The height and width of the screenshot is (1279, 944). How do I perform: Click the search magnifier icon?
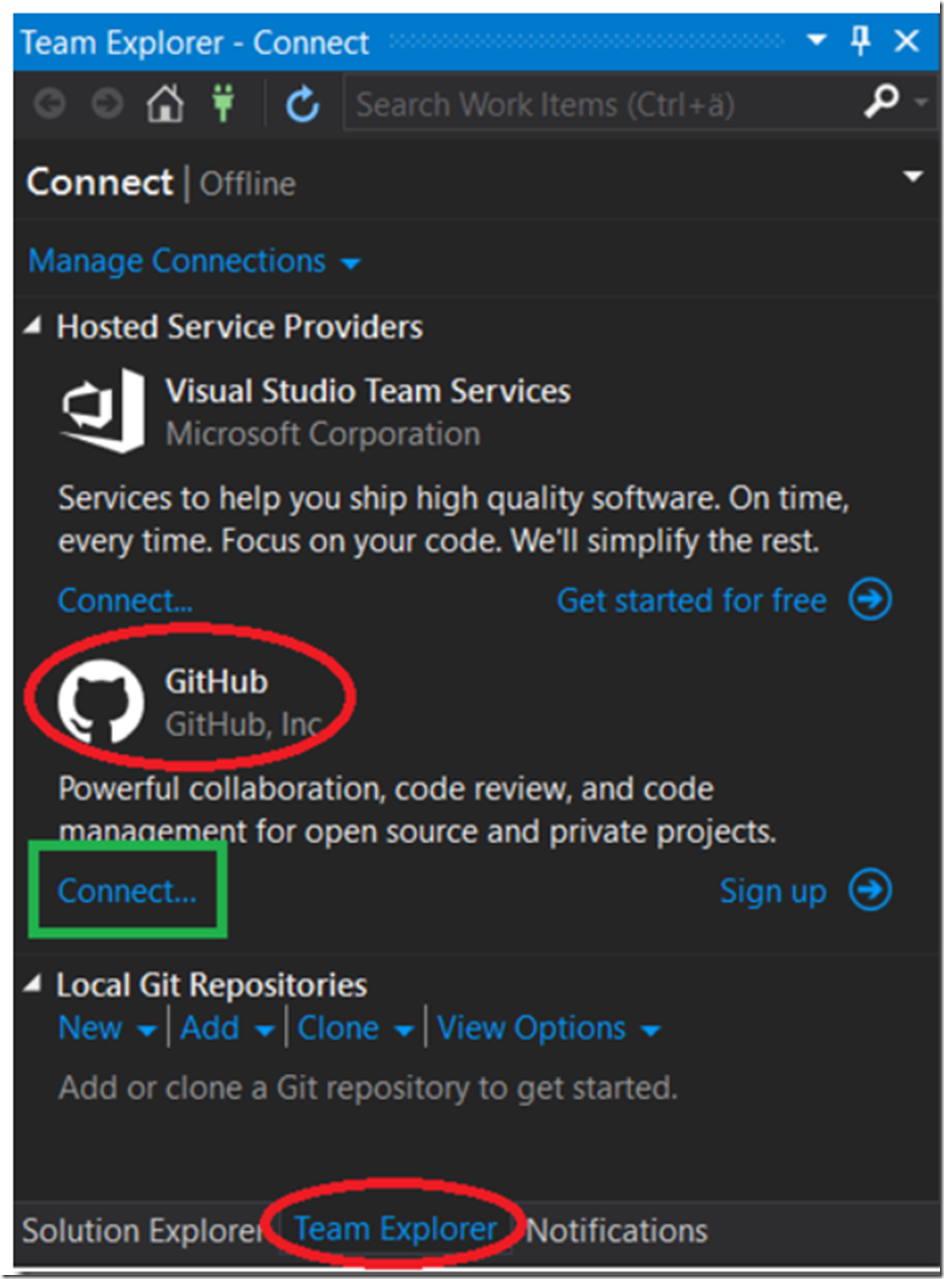pyautogui.click(x=884, y=101)
